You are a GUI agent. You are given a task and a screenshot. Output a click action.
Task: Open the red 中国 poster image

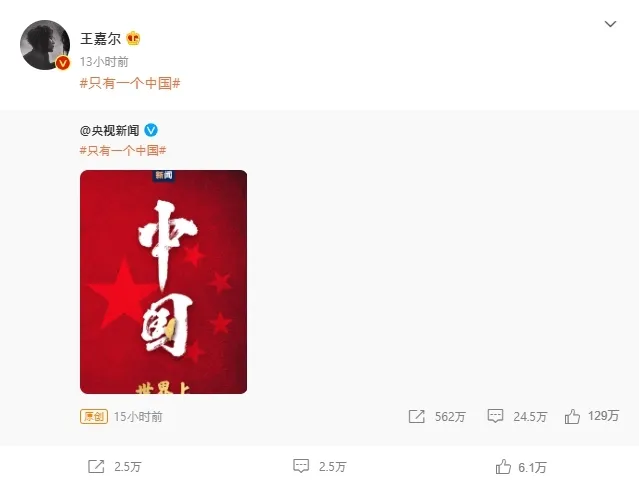[163, 282]
